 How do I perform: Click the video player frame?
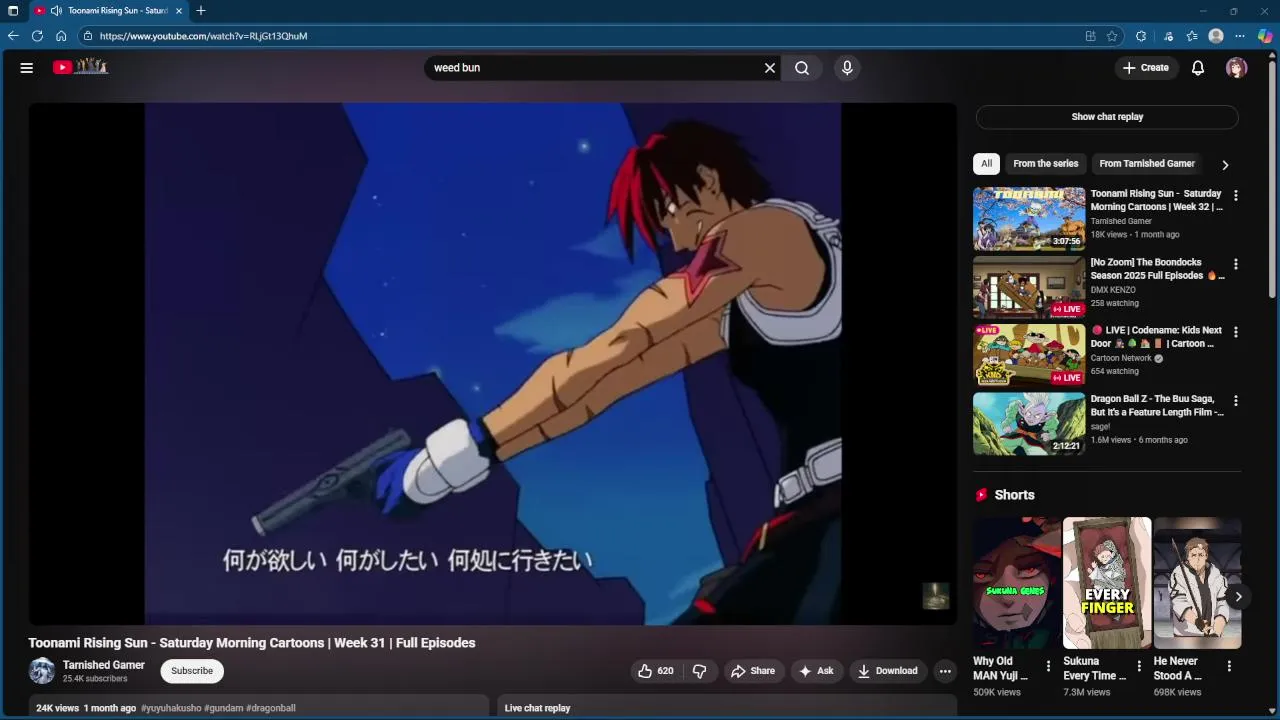pyautogui.click(x=493, y=364)
